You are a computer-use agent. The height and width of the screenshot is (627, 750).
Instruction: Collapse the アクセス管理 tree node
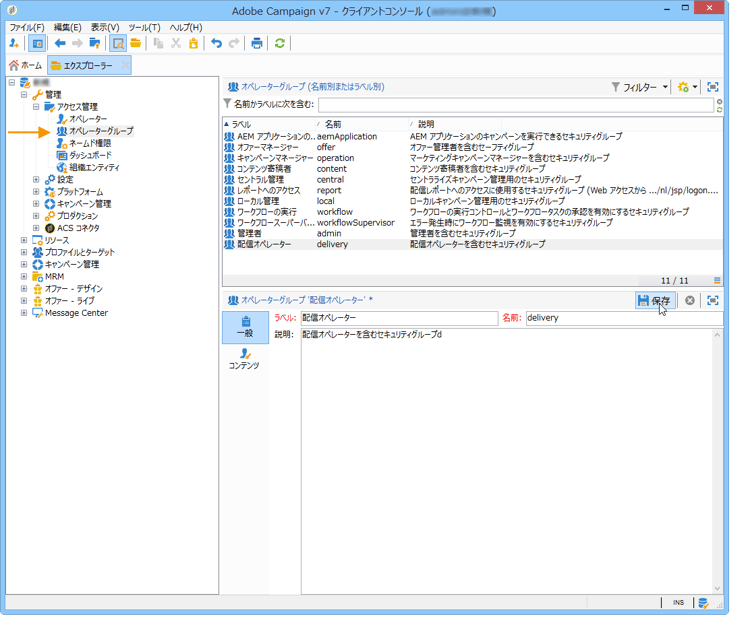click(36, 107)
